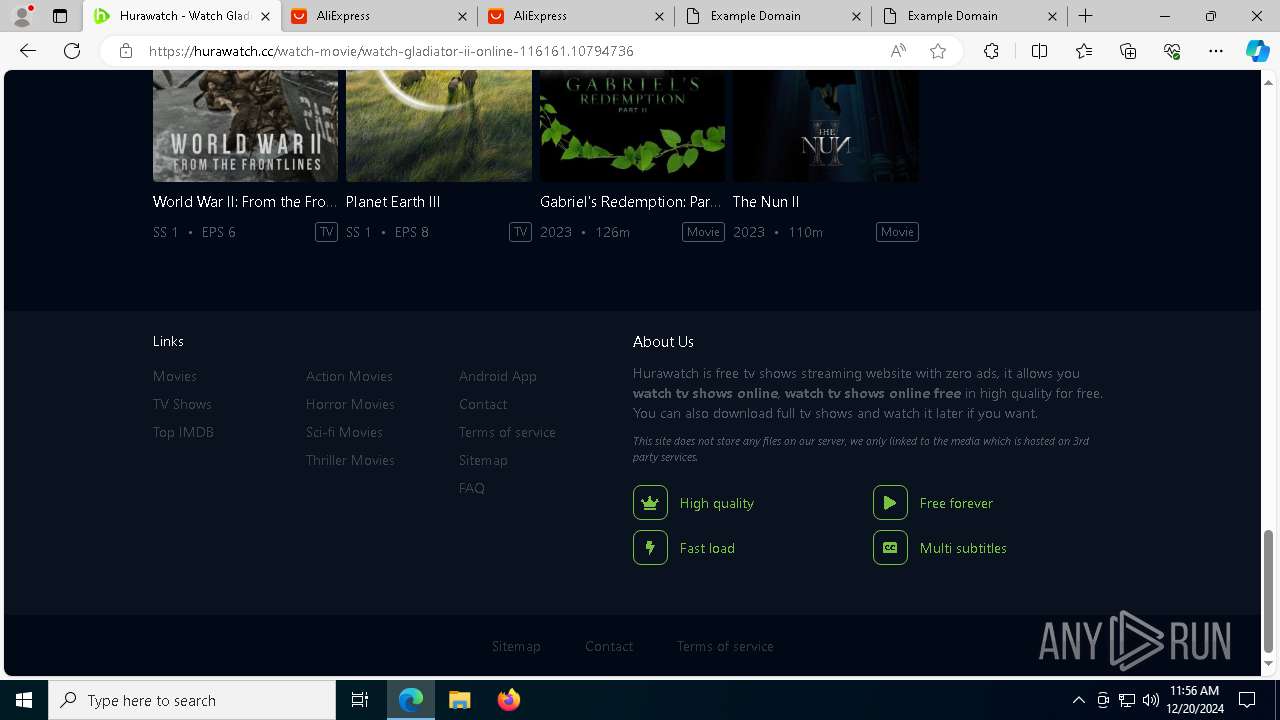Image resolution: width=1280 pixels, height=720 pixels.
Task: Add page to favorites star icon
Action: coord(938,51)
